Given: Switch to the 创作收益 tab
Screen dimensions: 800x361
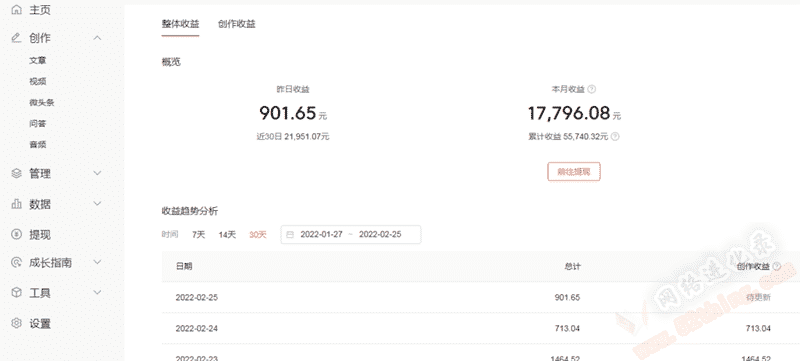Looking at the screenshot, I should click(236, 24).
